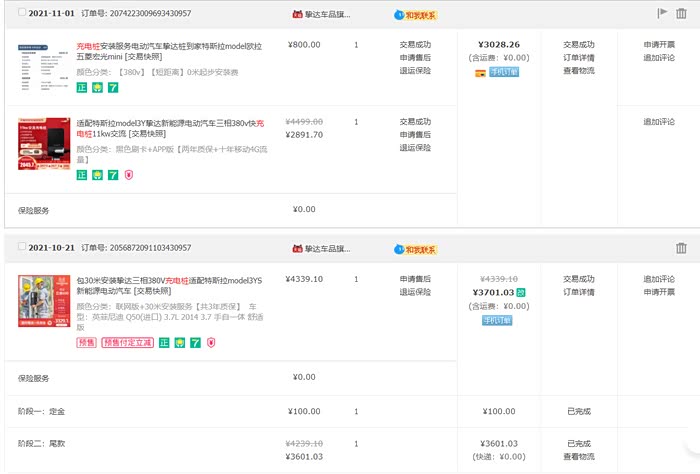The image size is (700, 474).
Task: Click the ¥3701.03 paid amount
Action: (x=493, y=292)
